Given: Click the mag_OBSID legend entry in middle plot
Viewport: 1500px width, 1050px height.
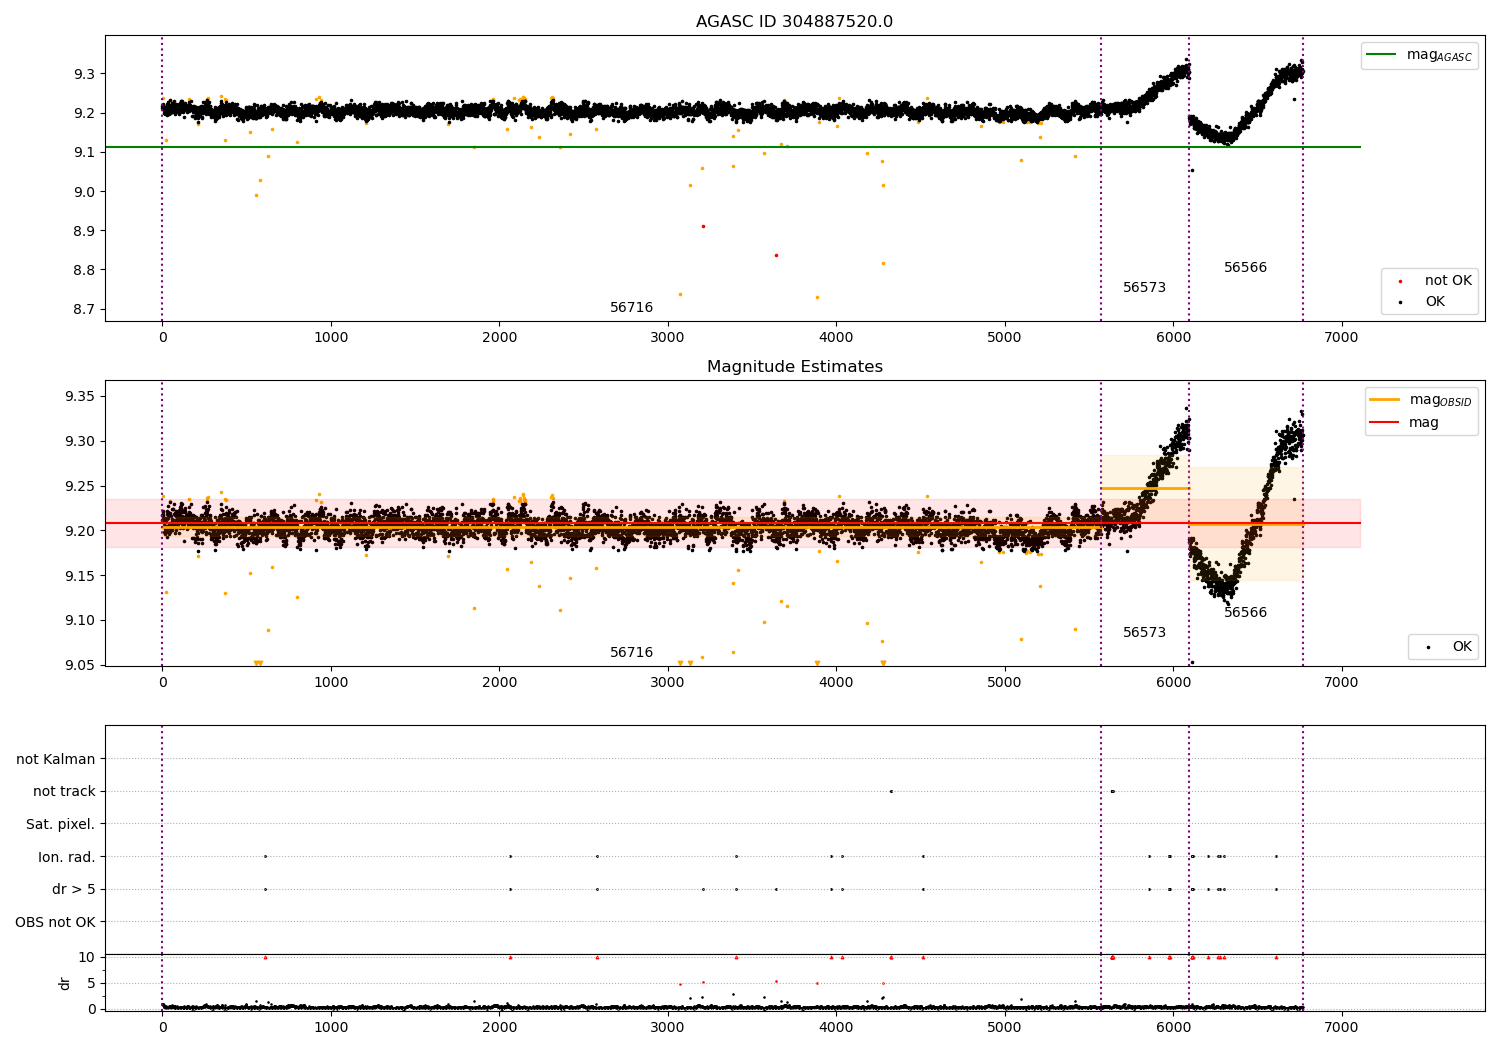Looking at the screenshot, I should click(1421, 400).
